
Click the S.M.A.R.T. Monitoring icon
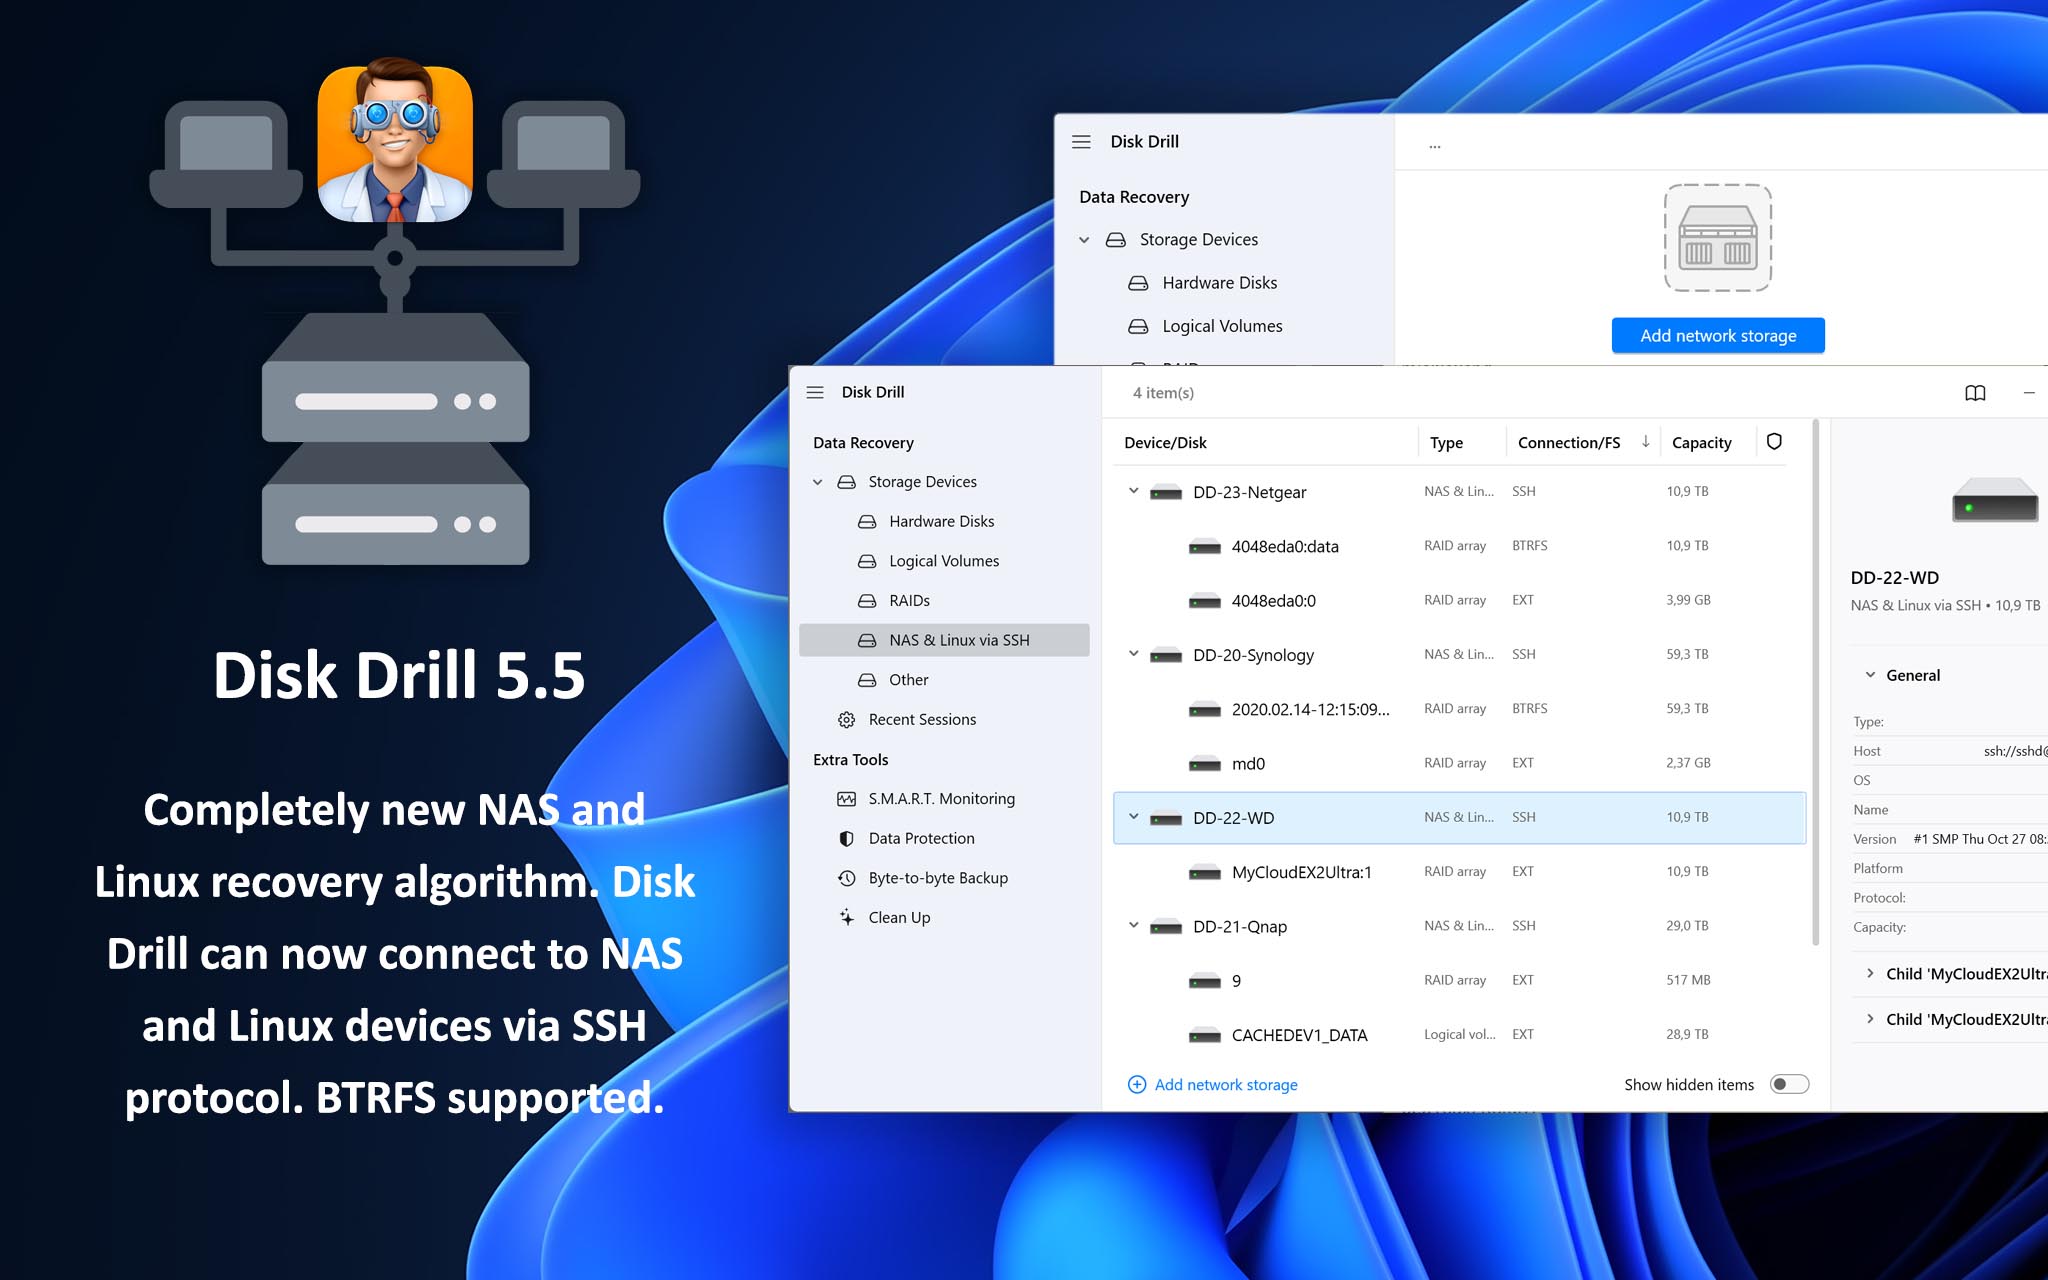(x=848, y=798)
